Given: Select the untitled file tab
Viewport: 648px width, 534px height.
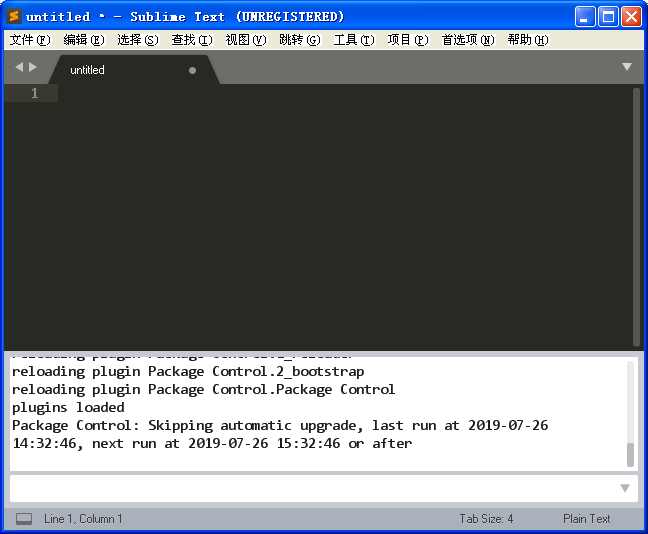Looking at the screenshot, I should coord(133,70).
